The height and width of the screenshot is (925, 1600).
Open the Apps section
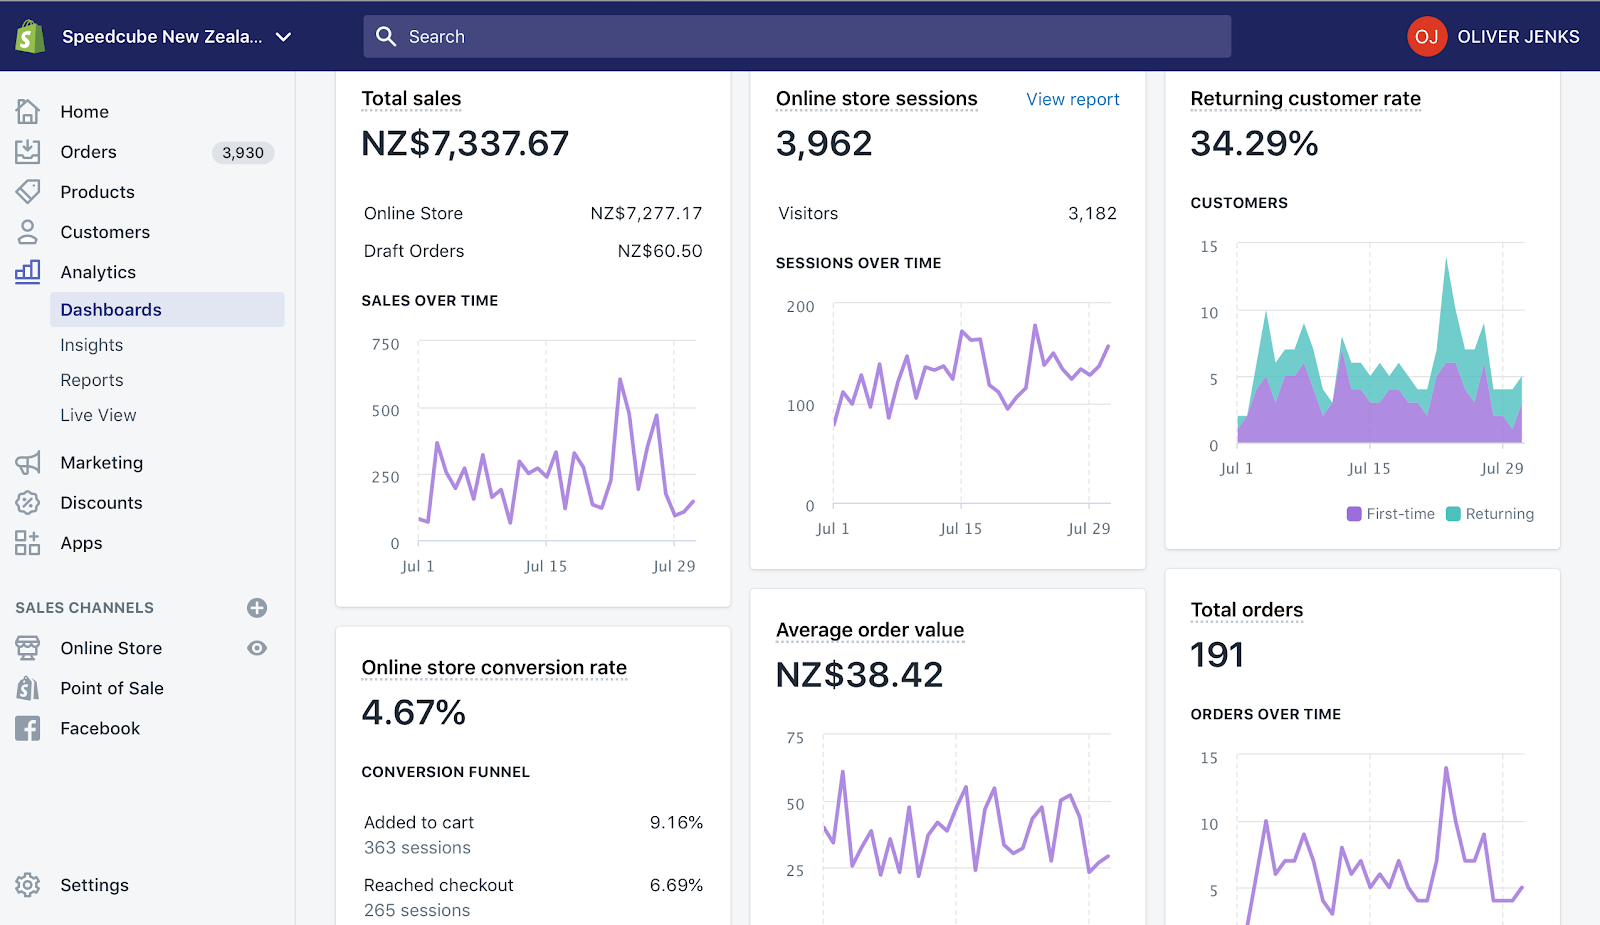tap(82, 543)
